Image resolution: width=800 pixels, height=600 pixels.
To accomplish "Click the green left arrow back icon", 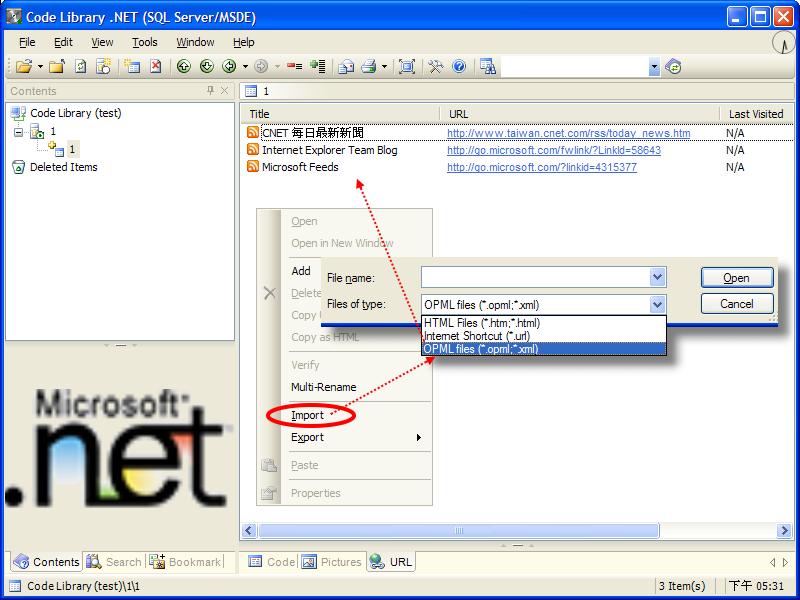I will click(x=229, y=66).
